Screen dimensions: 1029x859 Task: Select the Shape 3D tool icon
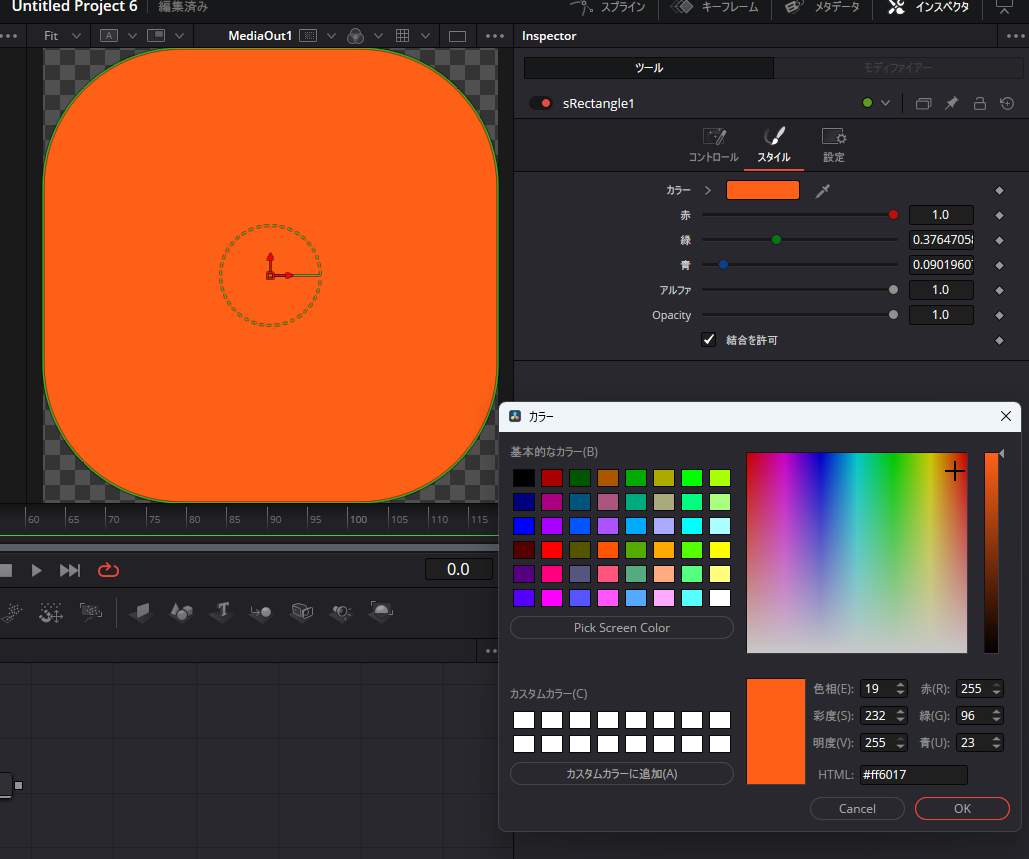pos(181,612)
